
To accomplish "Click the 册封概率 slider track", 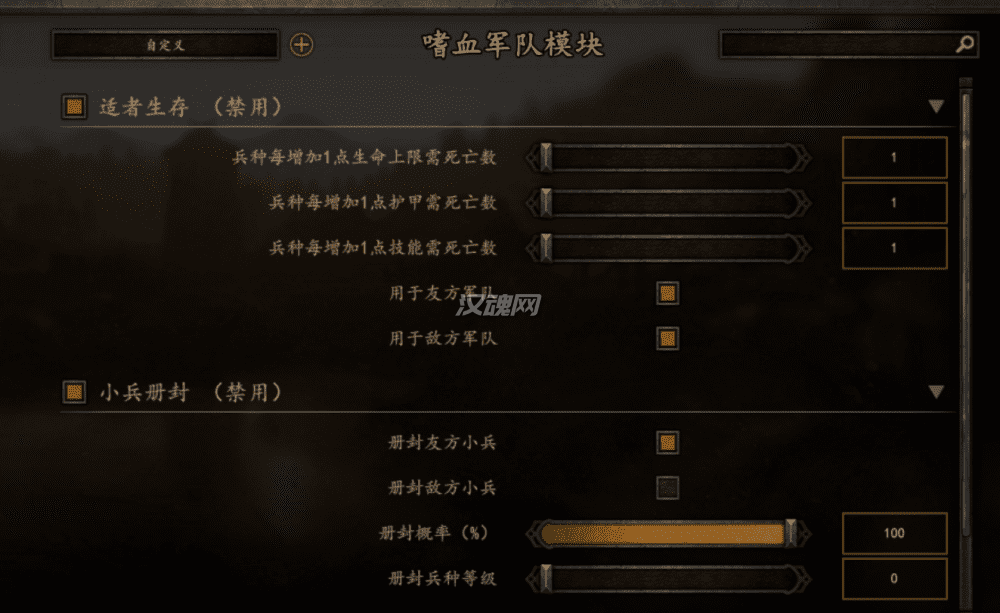I will tap(668, 533).
